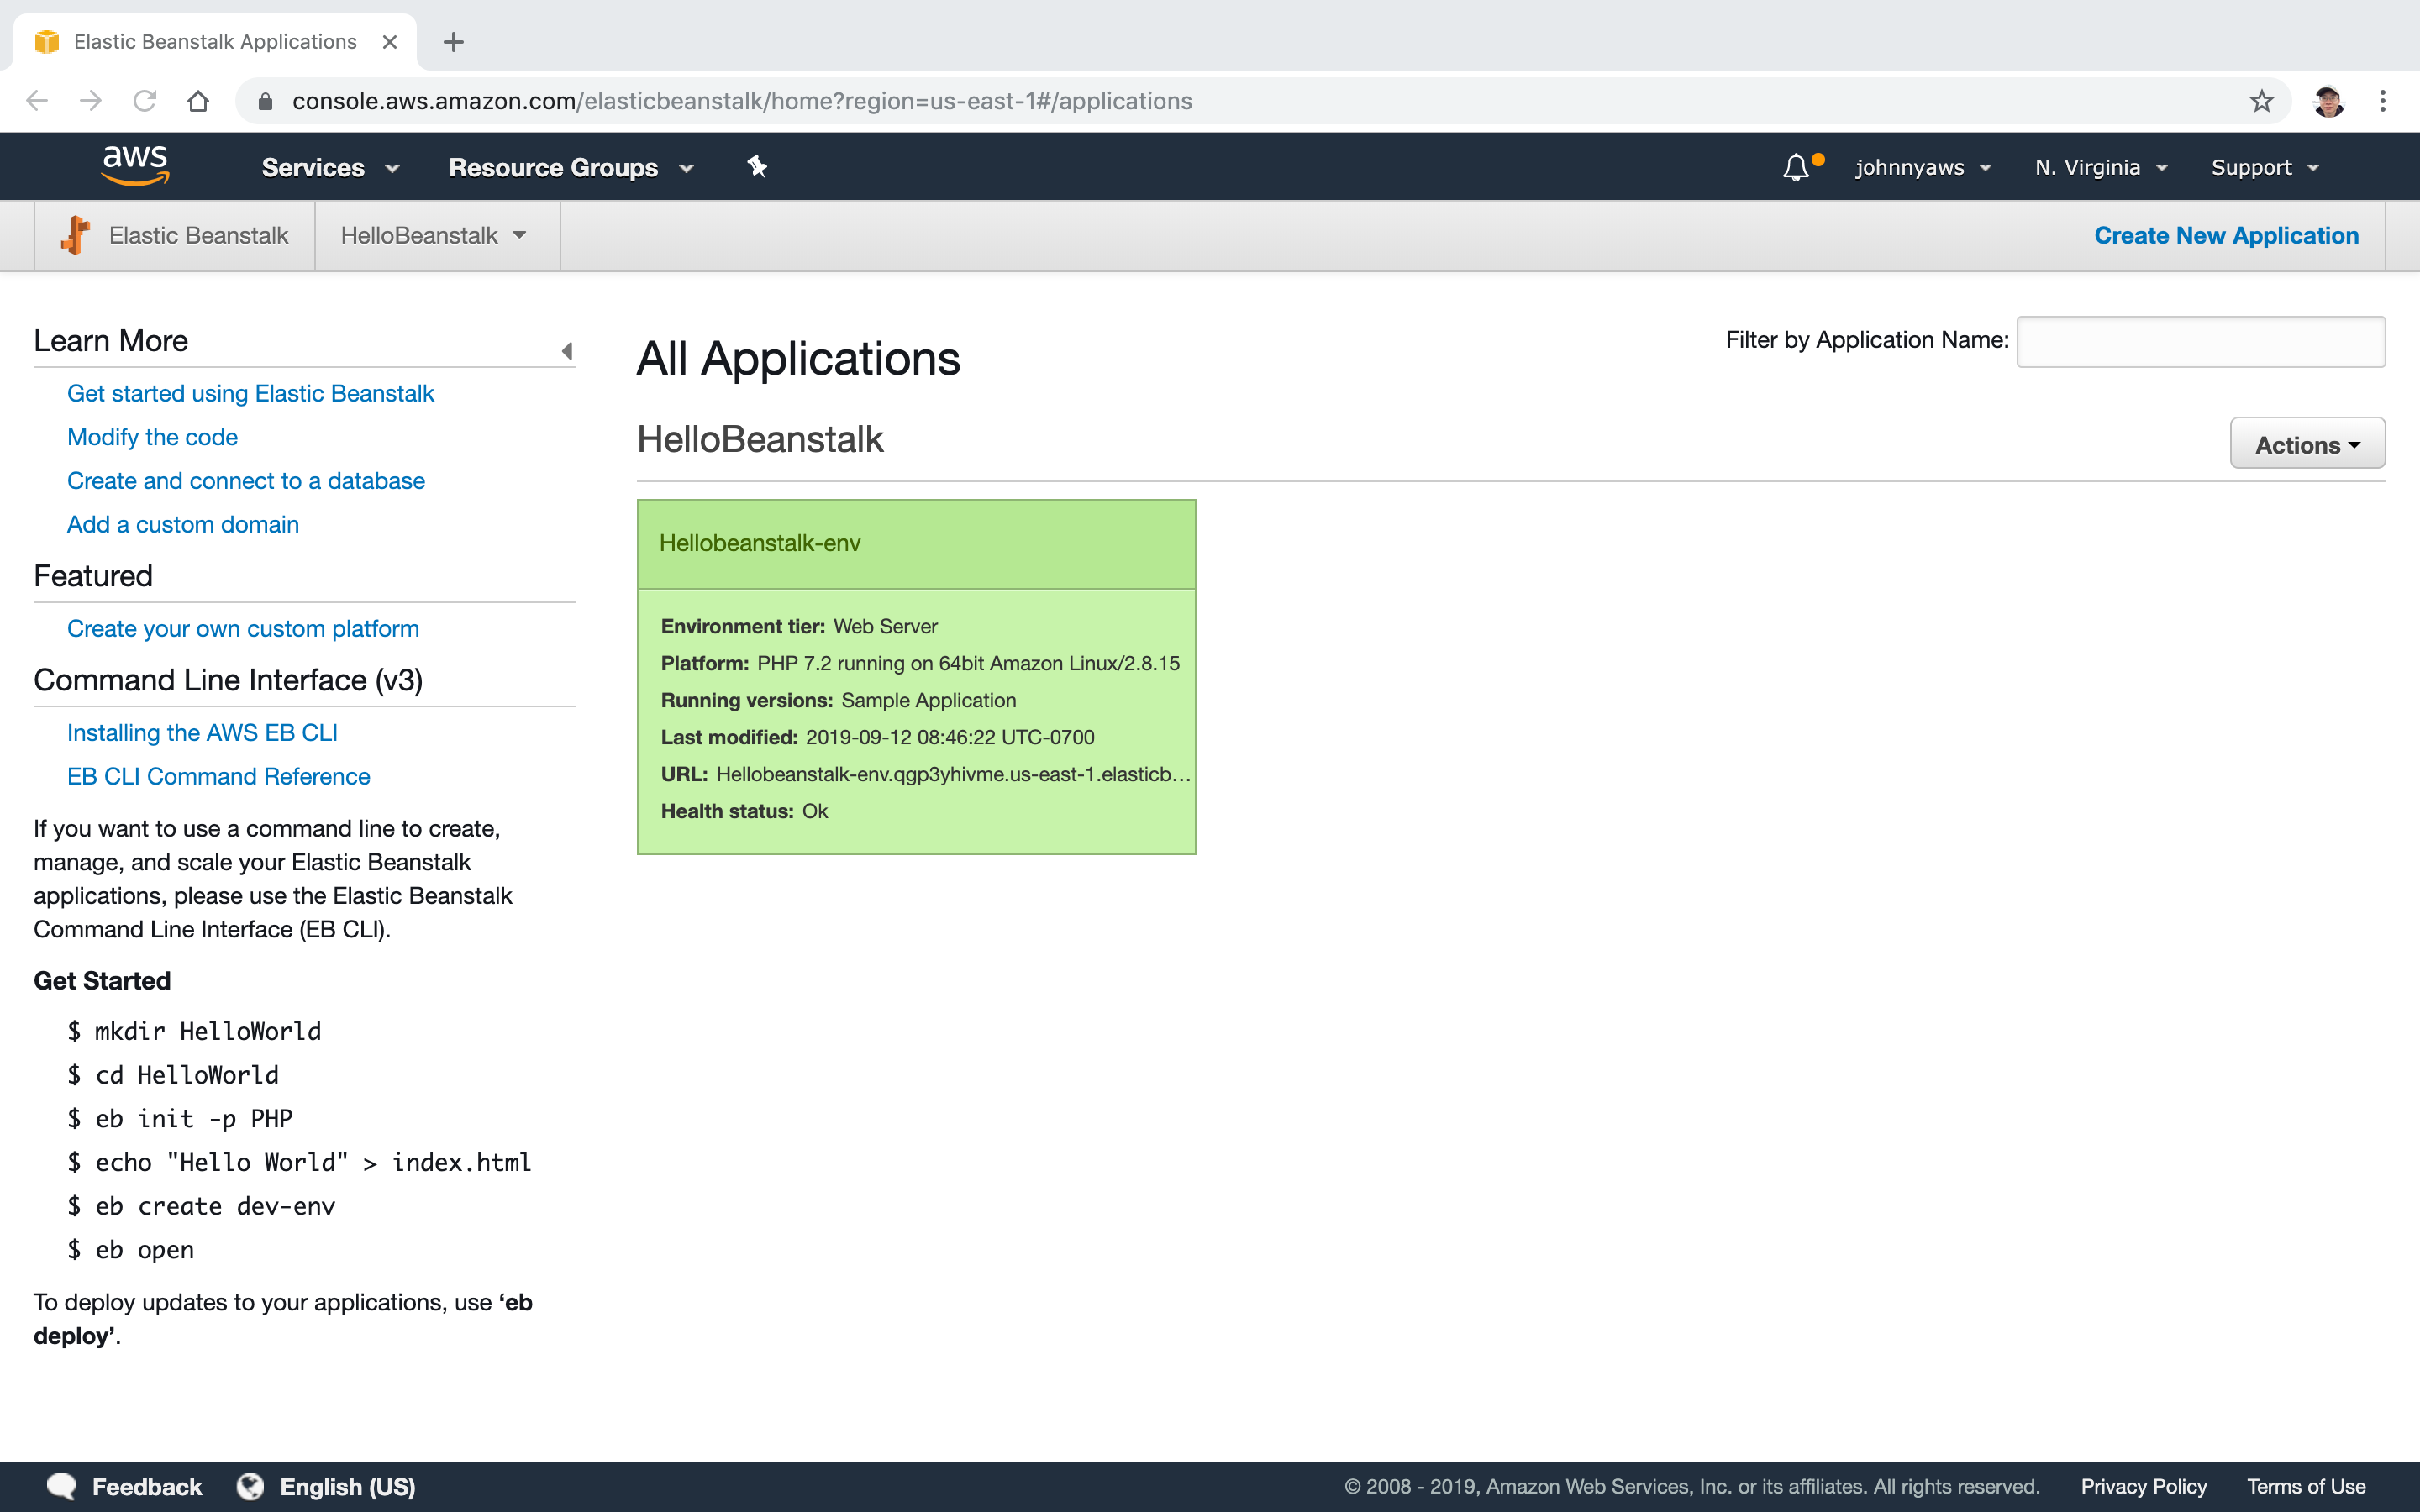Screen dimensions: 2420x1512
Task: Click the pin shortcuts icon in navbar
Action: [x=757, y=167]
